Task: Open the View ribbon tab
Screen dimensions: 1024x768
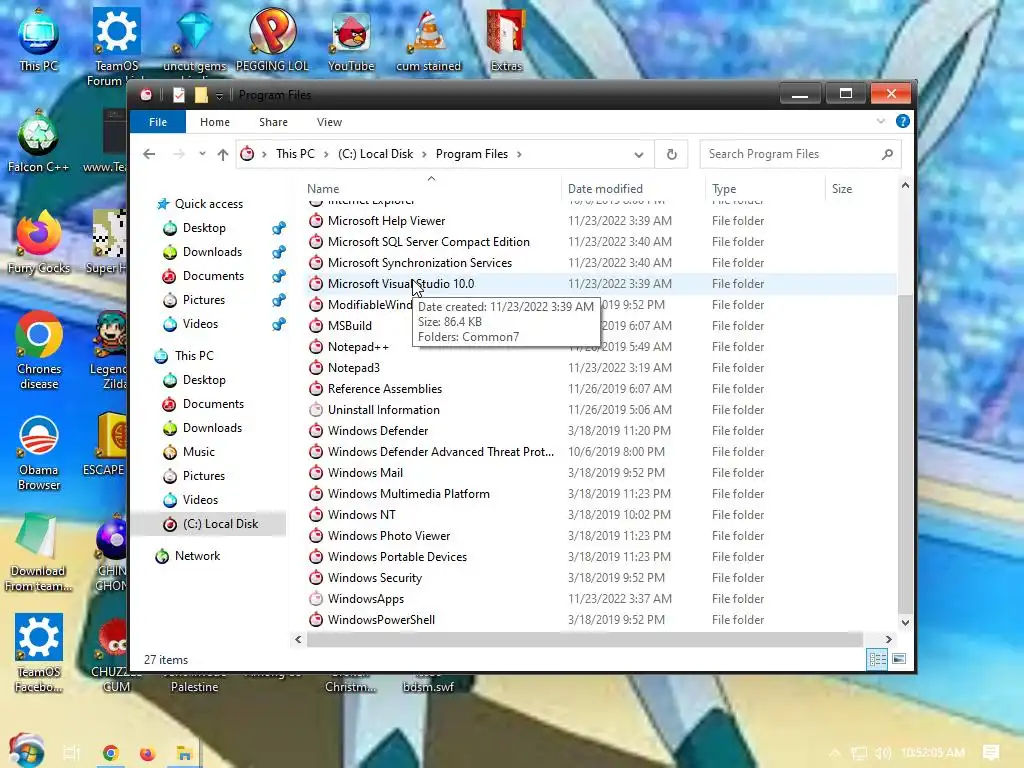Action: (329, 122)
